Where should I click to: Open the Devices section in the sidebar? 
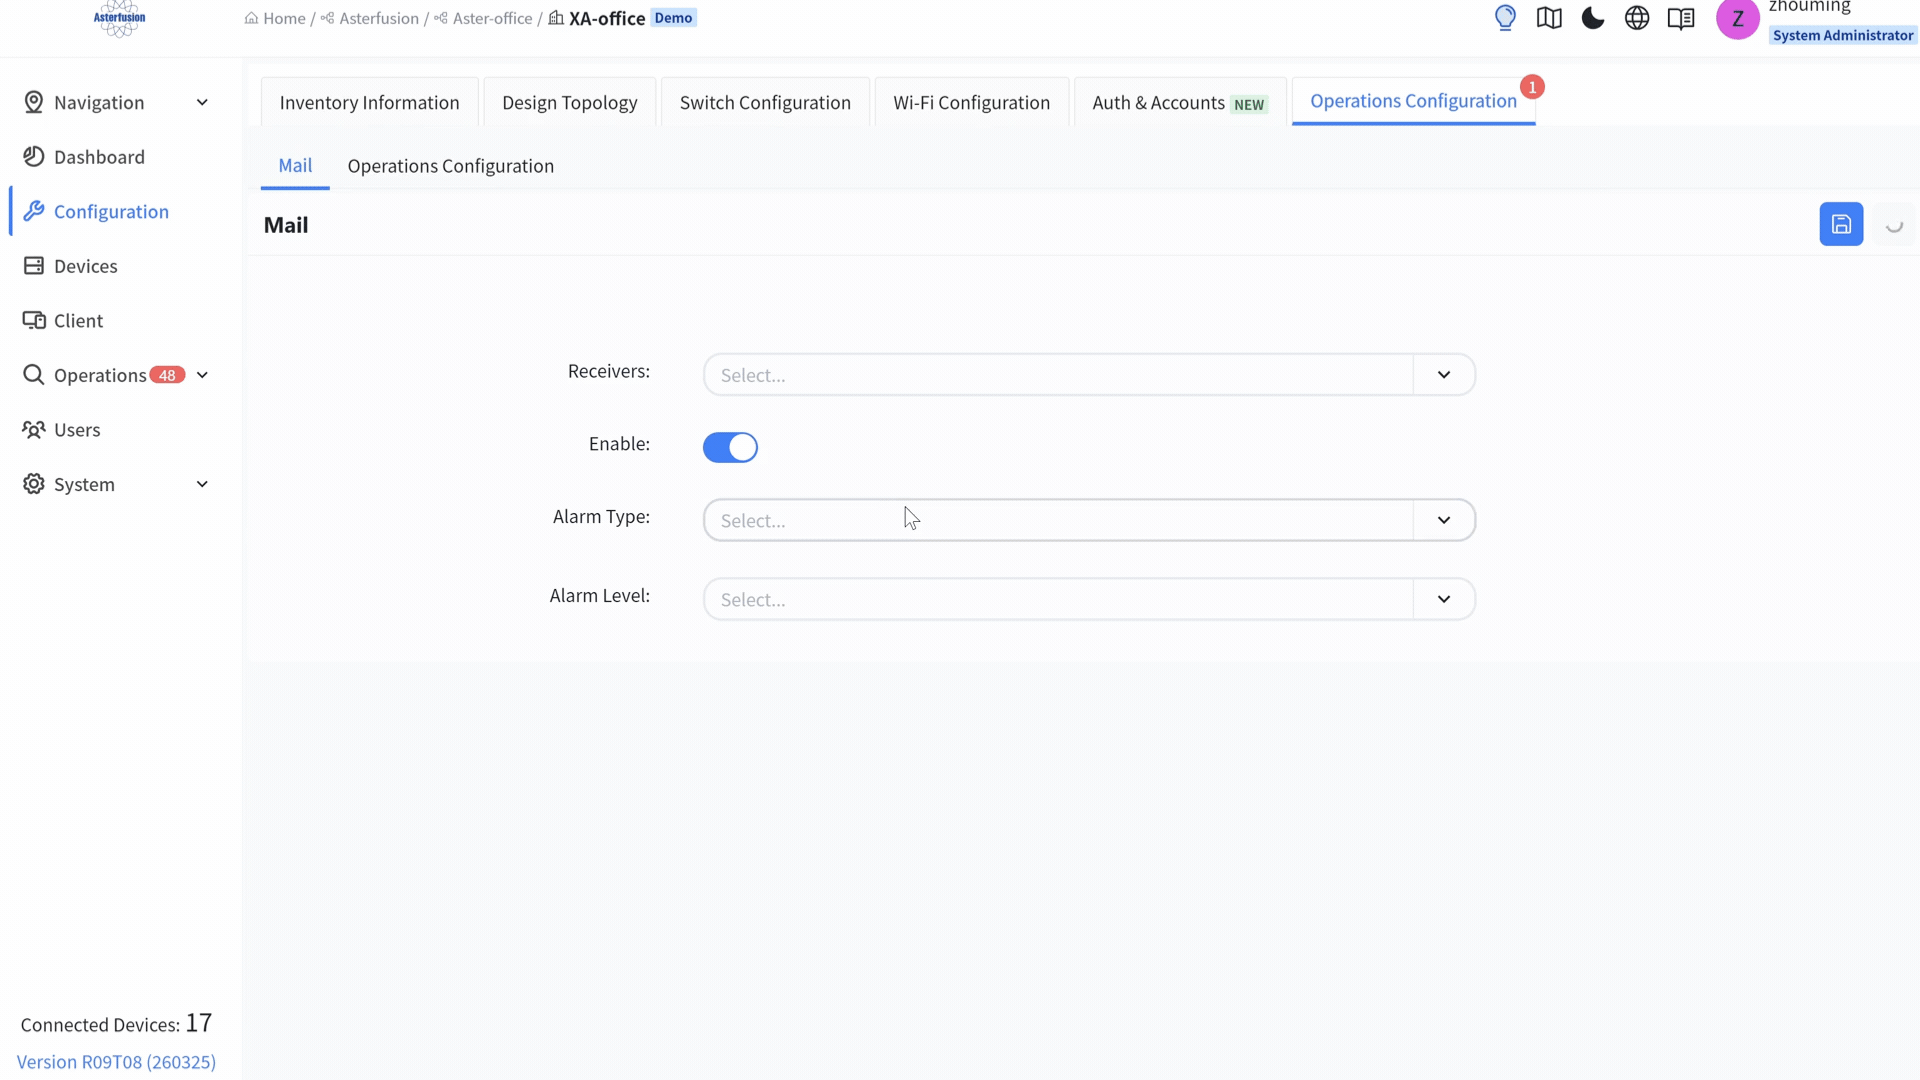pos(85,265)
